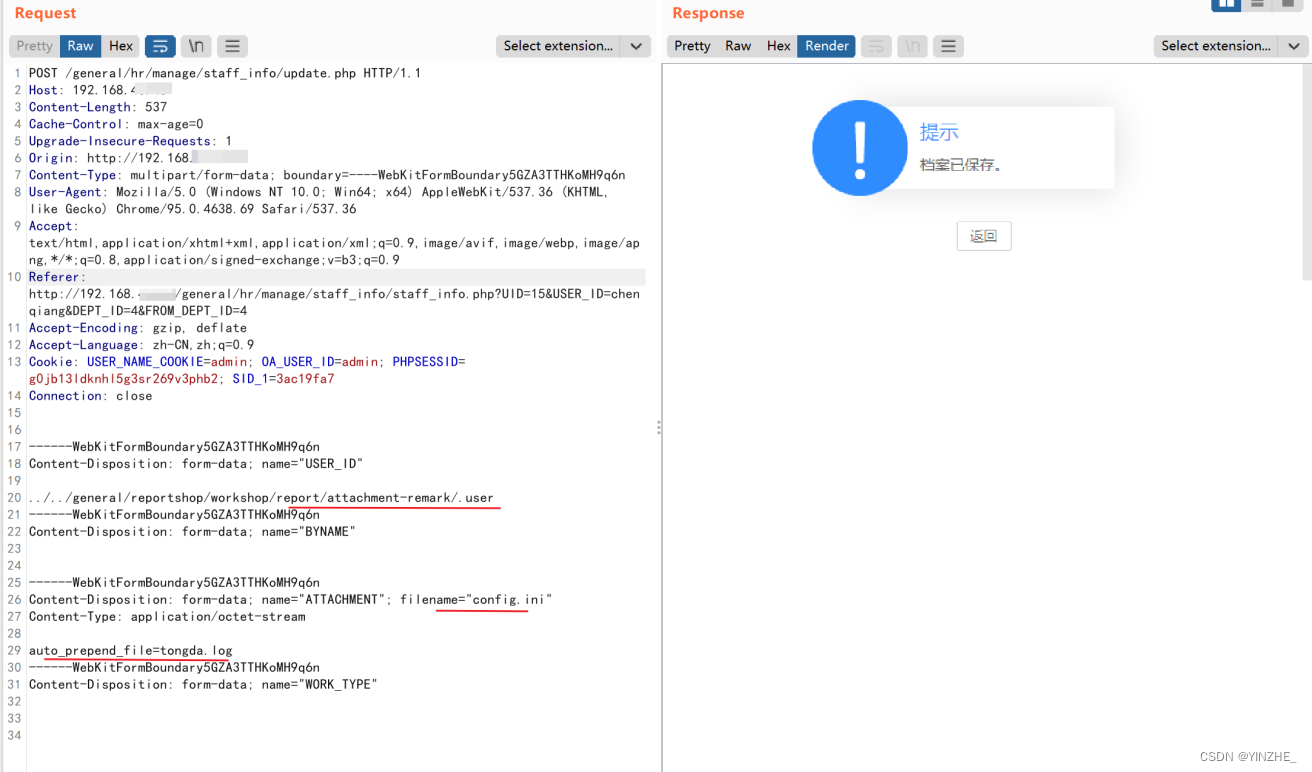Click the name="BYNAME" Content-Disposition line
This screenshot has width=1312, height=772.
click(x=192, y=532)
